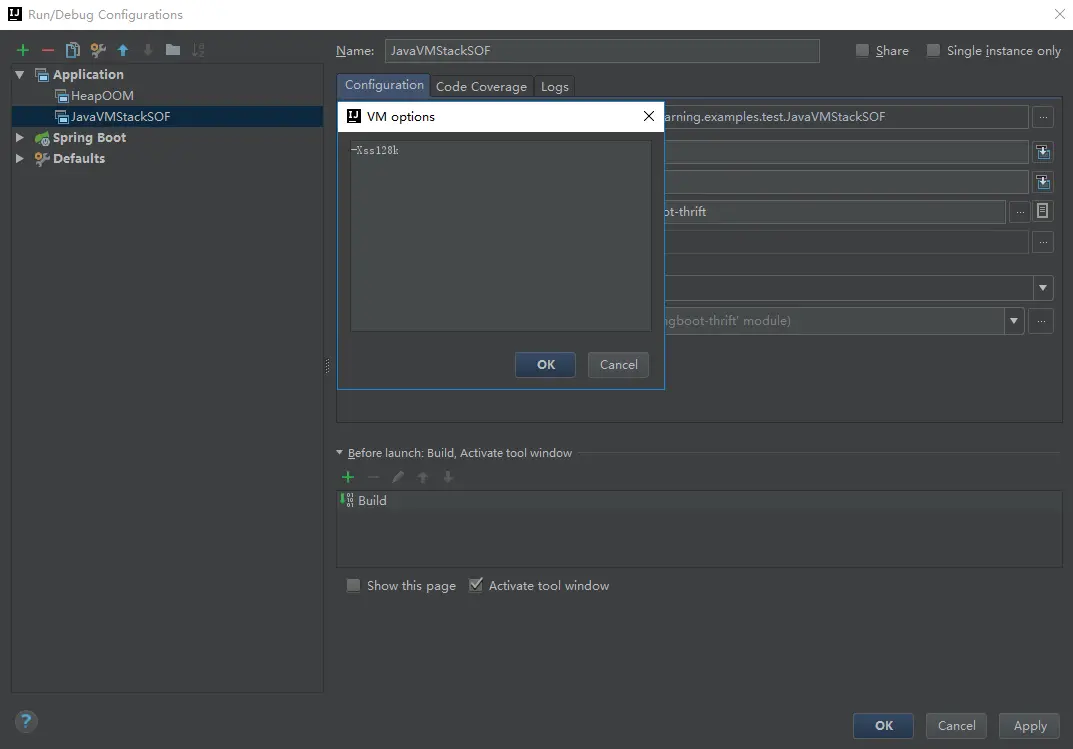Click OK in VM options dialog
1073x749 pixels.
coord(545,365)
